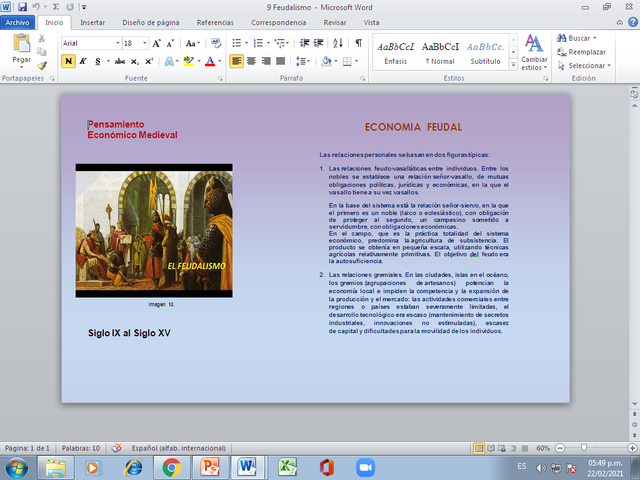Viewport: 640px width, 480px height.
Task: Switch to full screen reading view
Action: pyautogui.click(x=491, y=448)
